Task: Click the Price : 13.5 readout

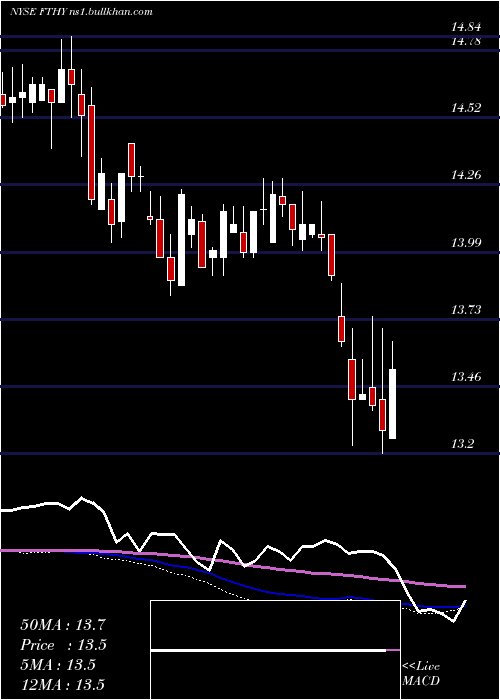Action: click(x=64, y=645)
